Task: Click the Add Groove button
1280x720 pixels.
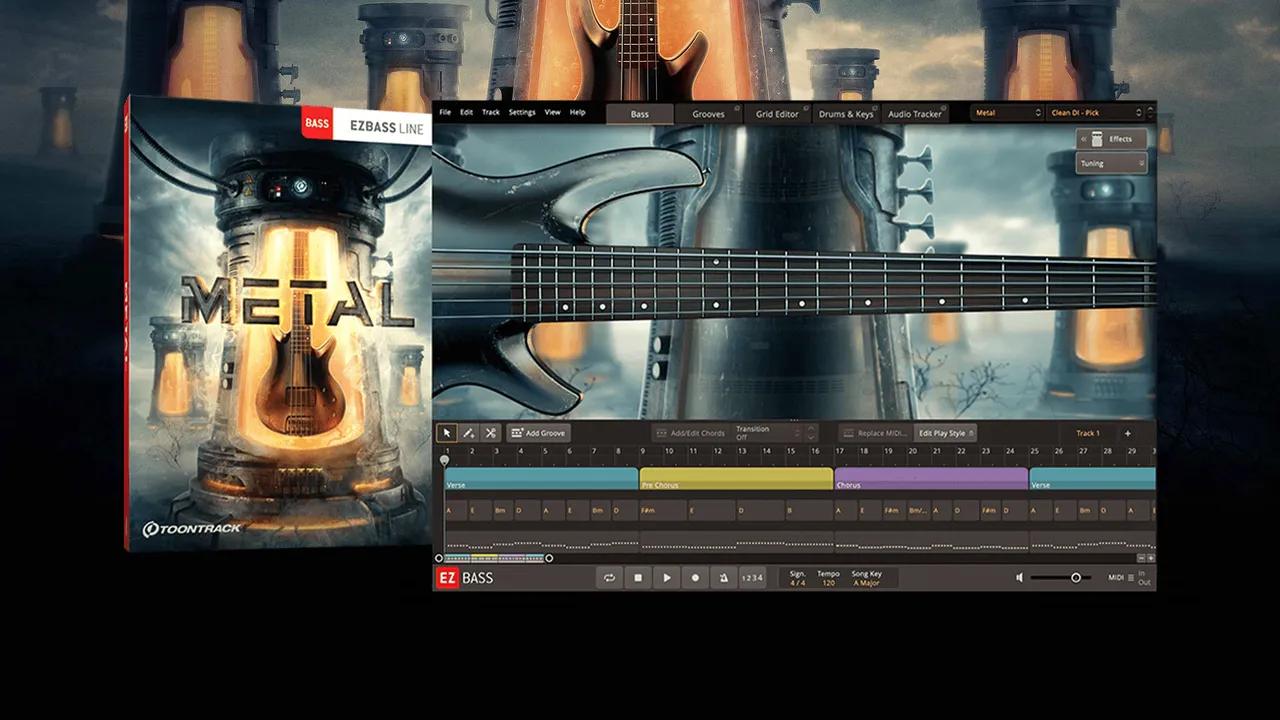Action: pos(538,433)
